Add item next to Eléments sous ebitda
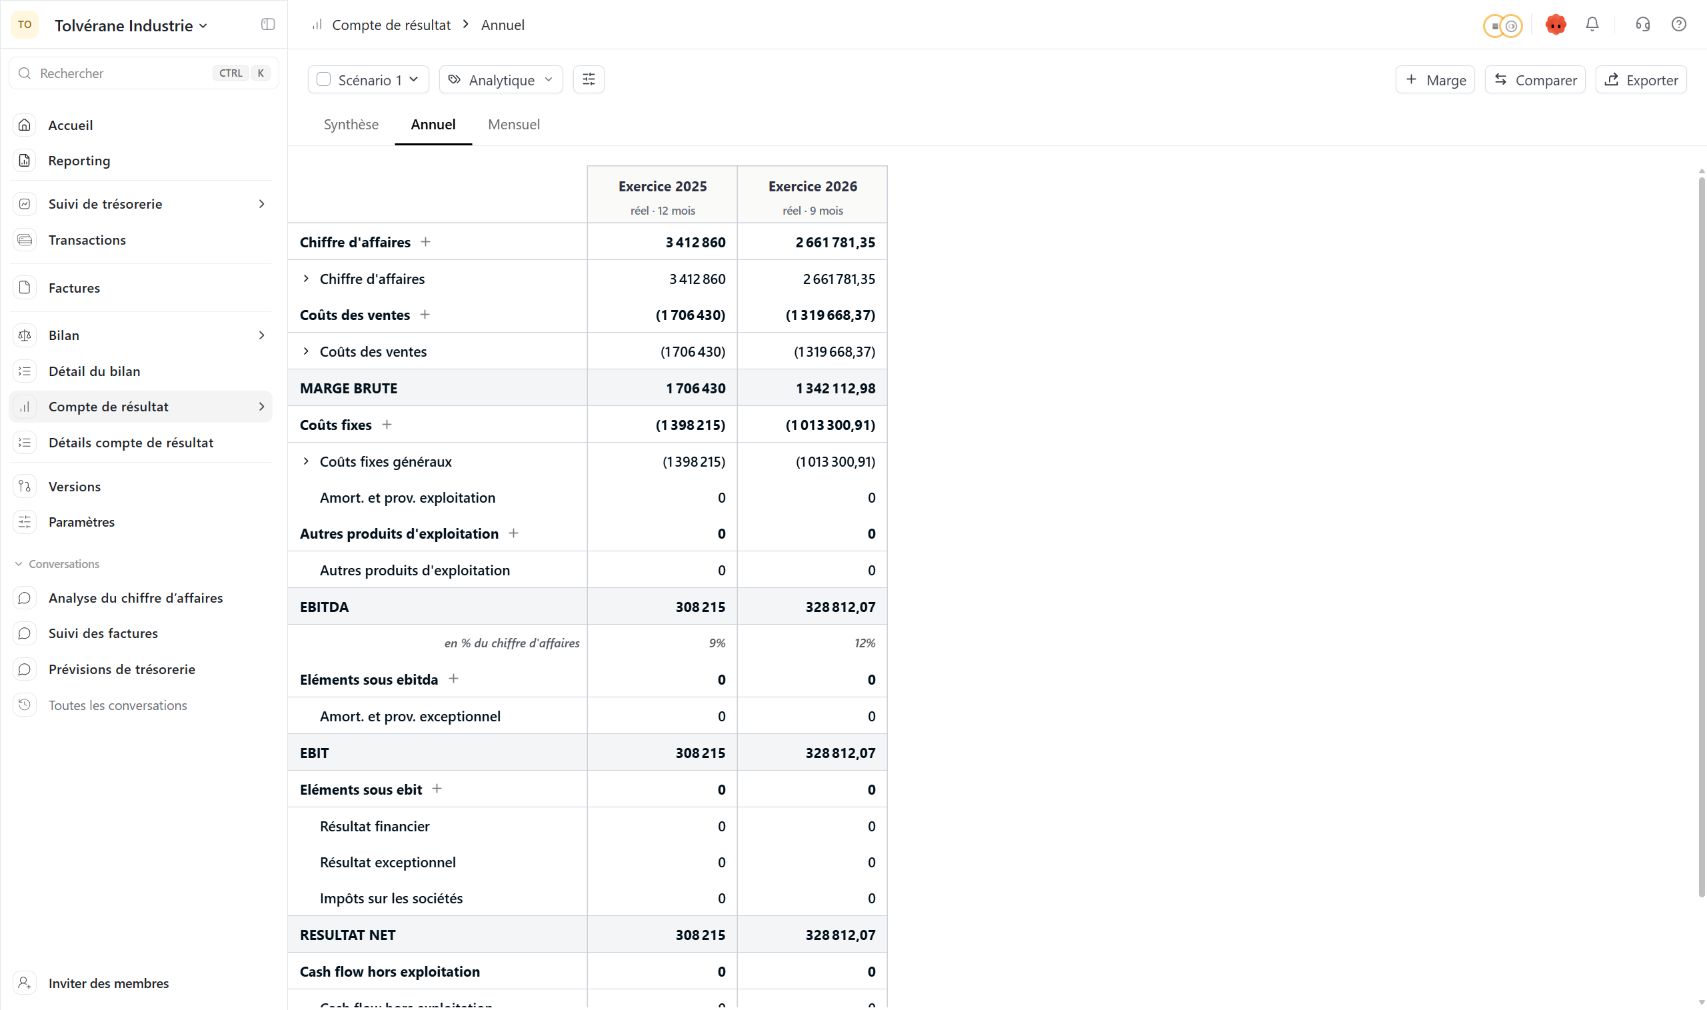The width and height of the screenshot is (1707, 1010). 453,679
